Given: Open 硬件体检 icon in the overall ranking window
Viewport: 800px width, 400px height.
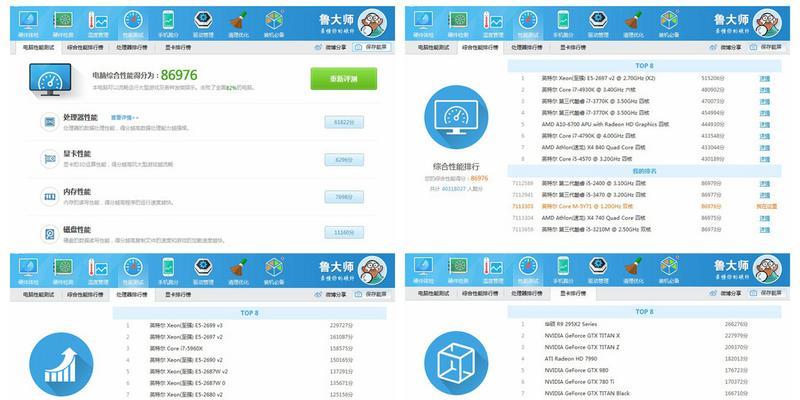Looking at the screenshot, I should click(423, 24).
